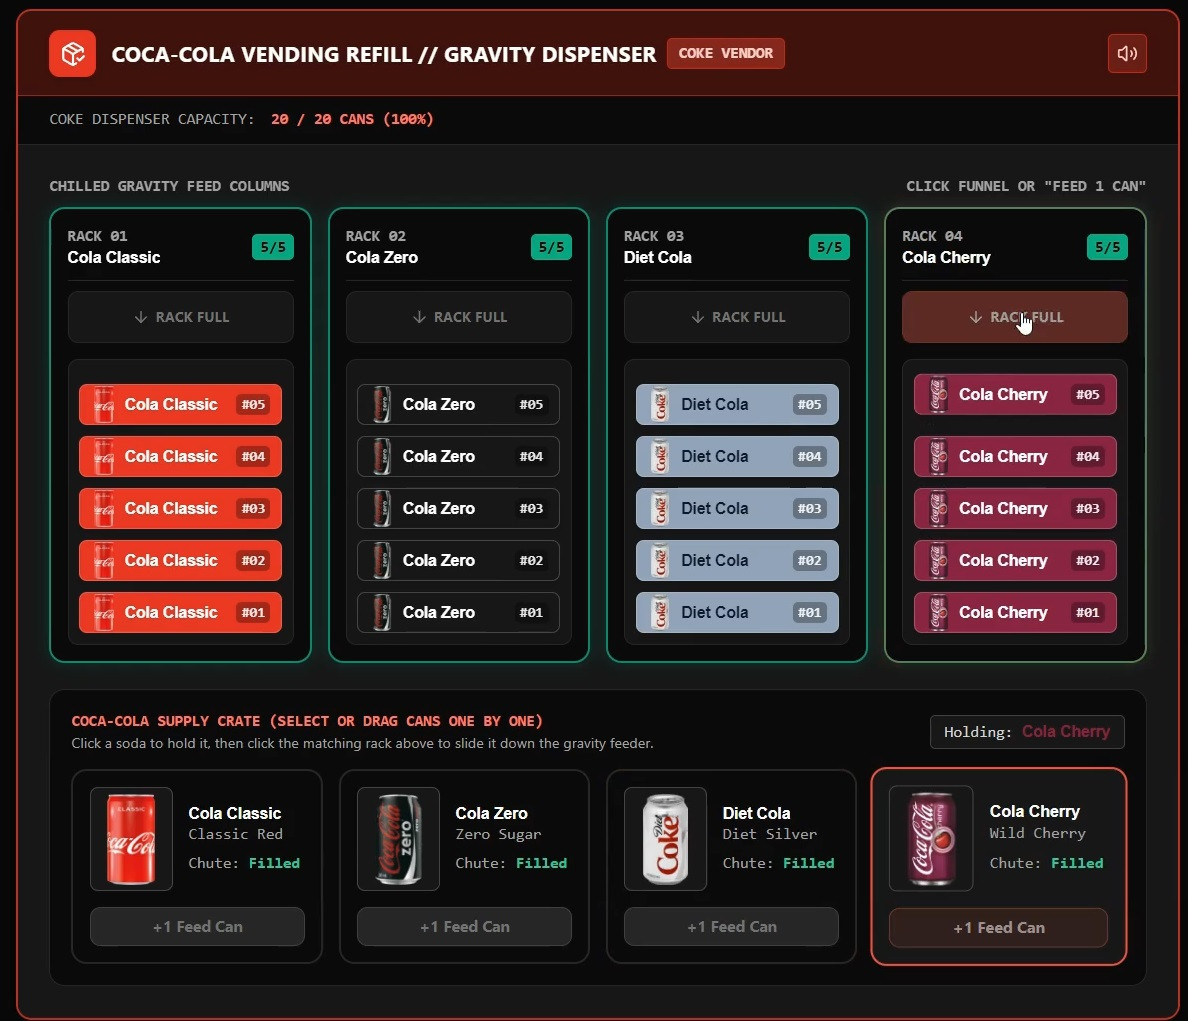
Task: Click the Cola Cherry #02 can icon
Action: tap(939, 560)
